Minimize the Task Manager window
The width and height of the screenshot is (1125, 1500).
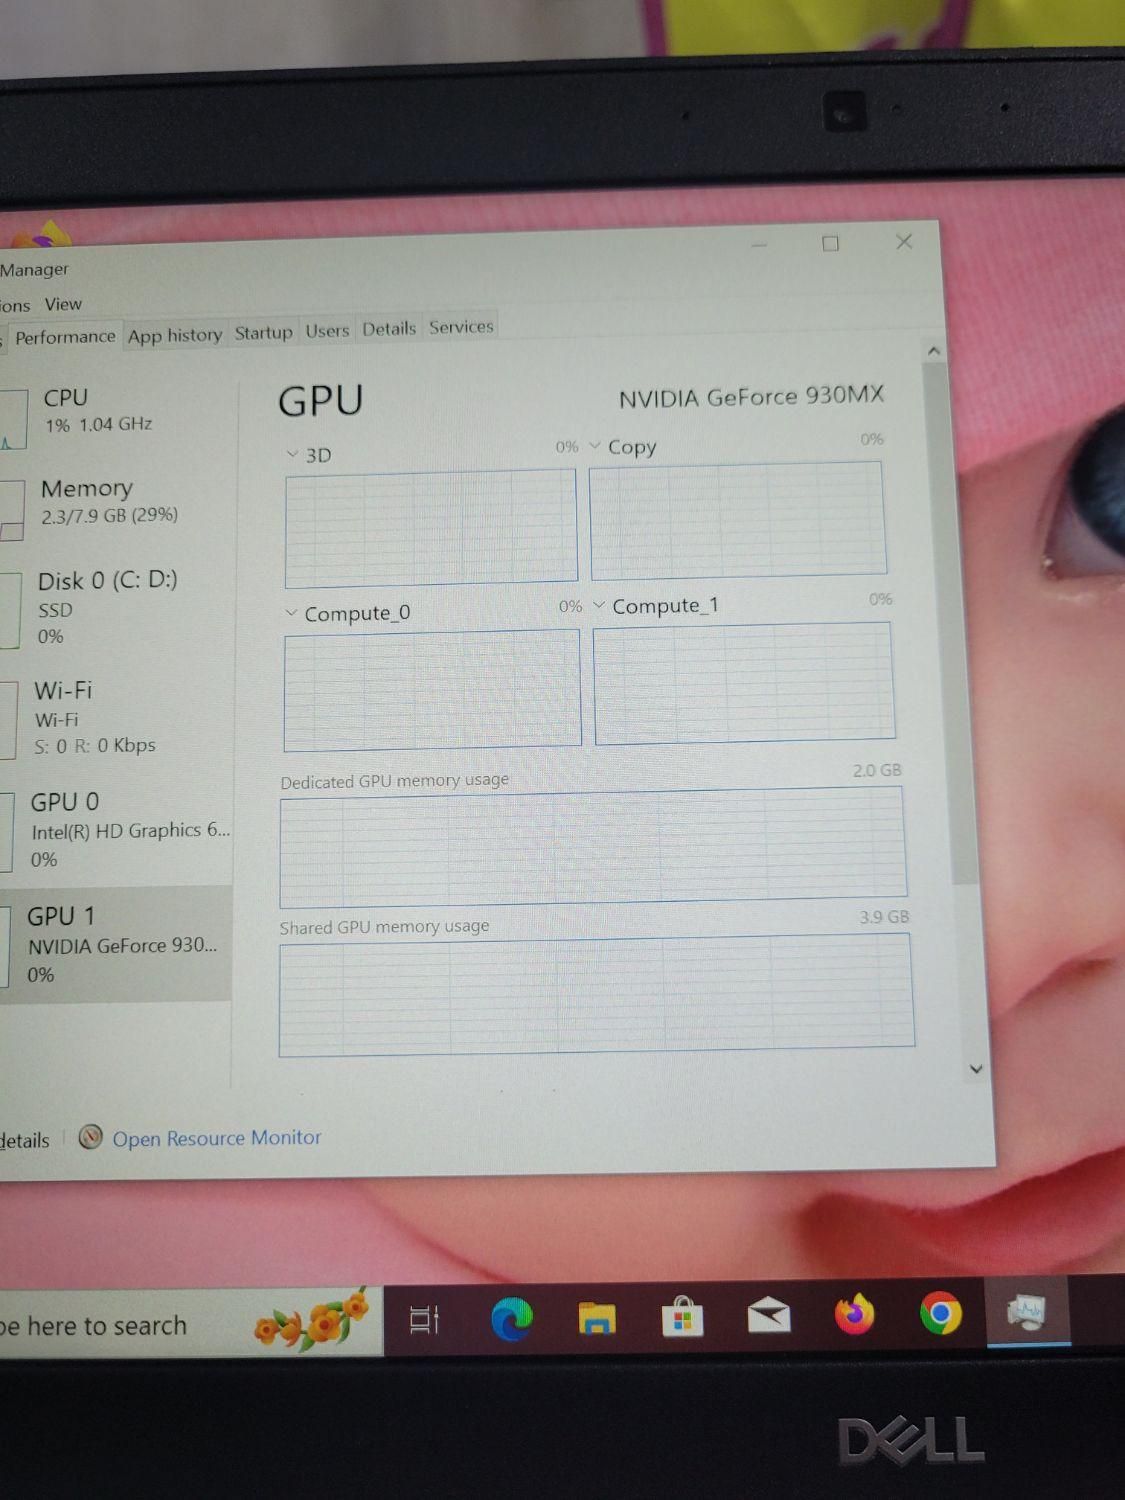(759, 245)
